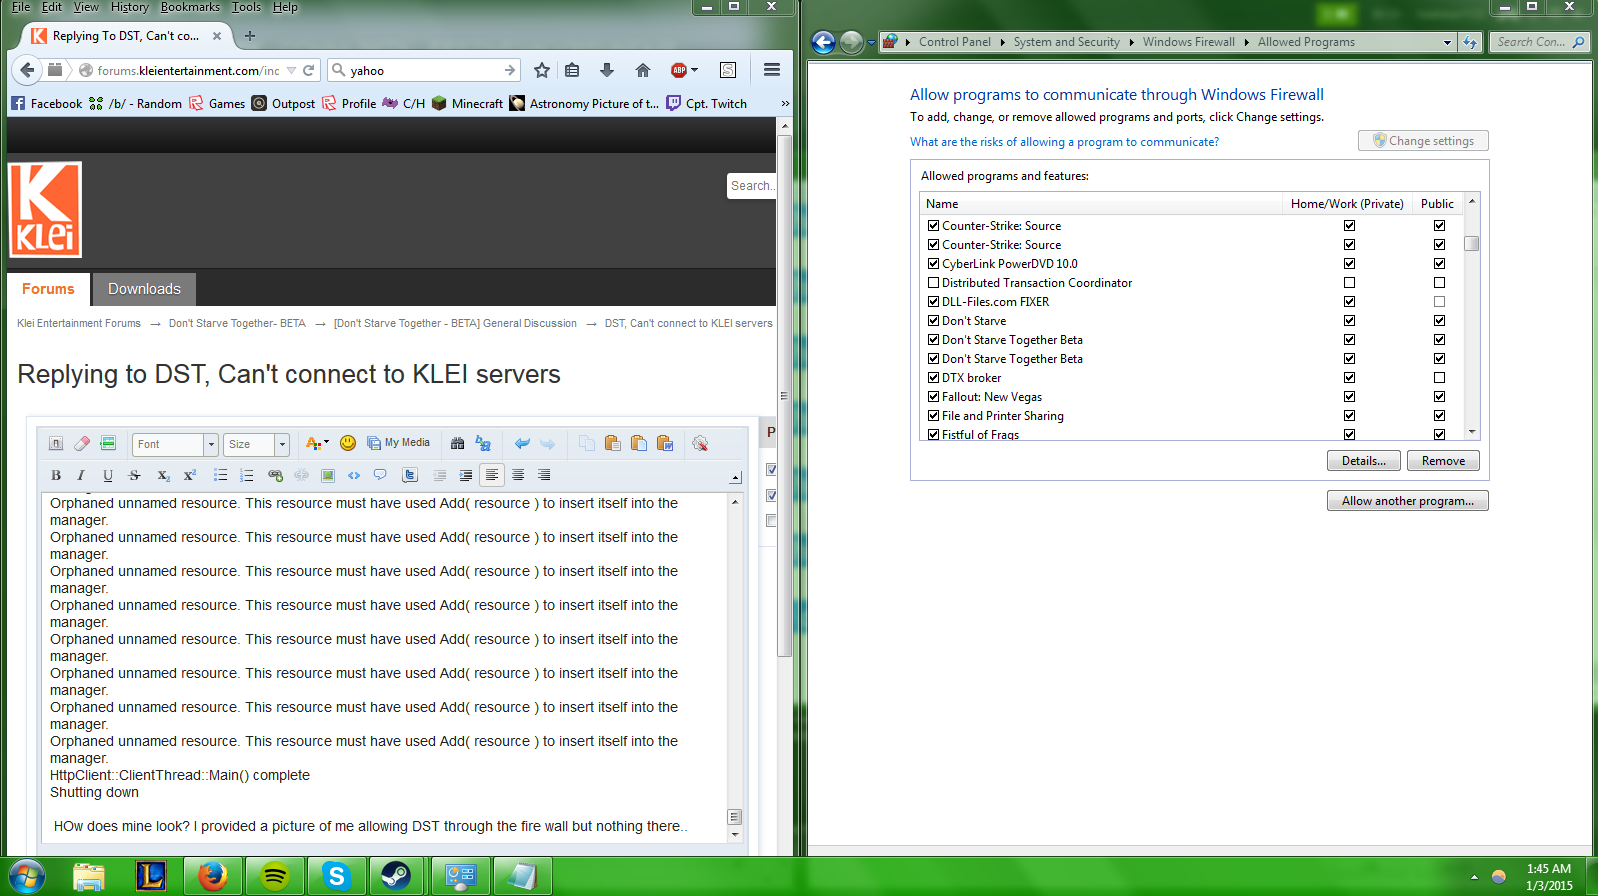
Task: Collapse the editor toolbar
Action: click(x=736, y=478)
